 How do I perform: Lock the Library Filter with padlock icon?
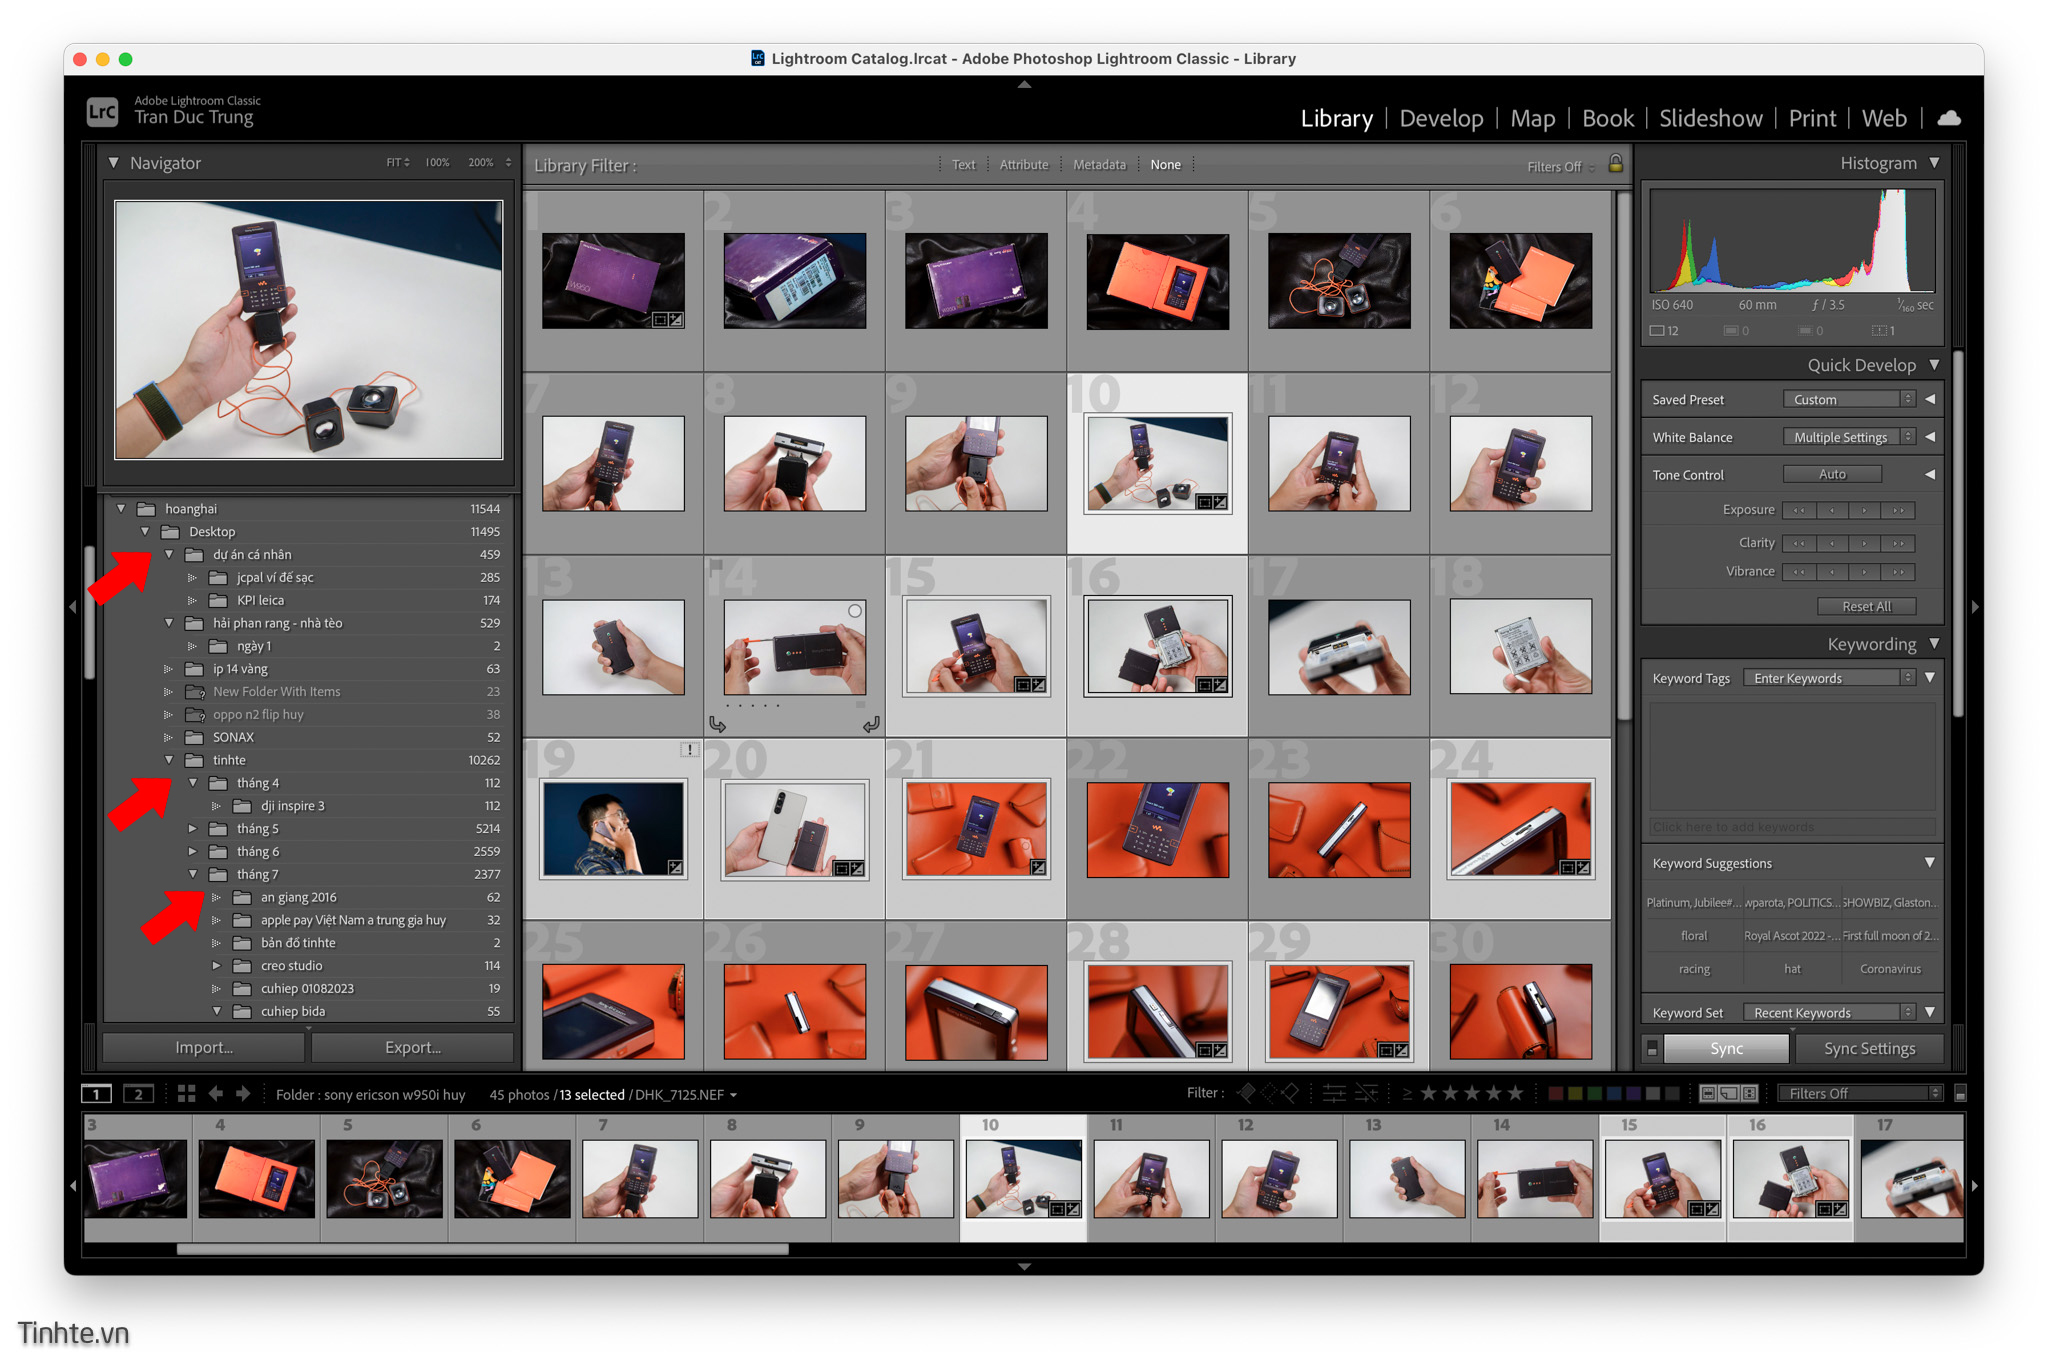tap(1615, 164)
